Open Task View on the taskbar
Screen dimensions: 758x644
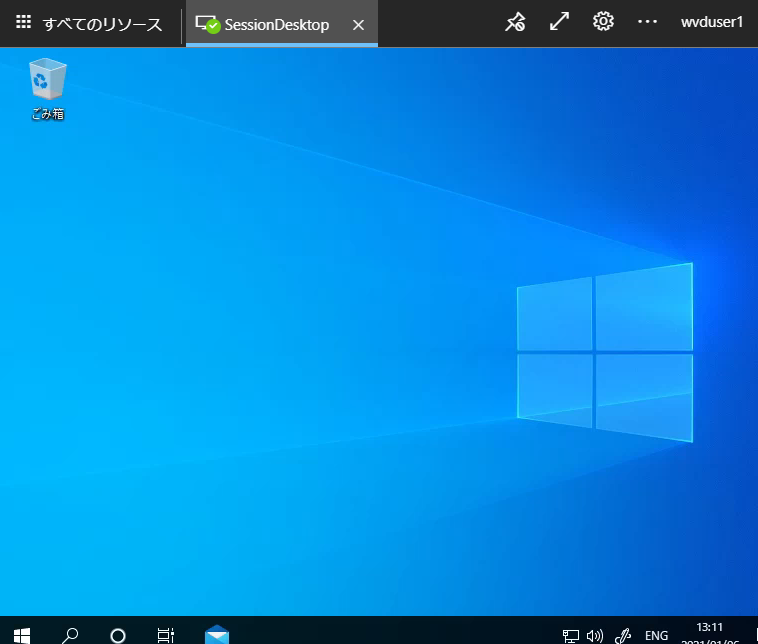pyautogui.click(x=166, y=635)
